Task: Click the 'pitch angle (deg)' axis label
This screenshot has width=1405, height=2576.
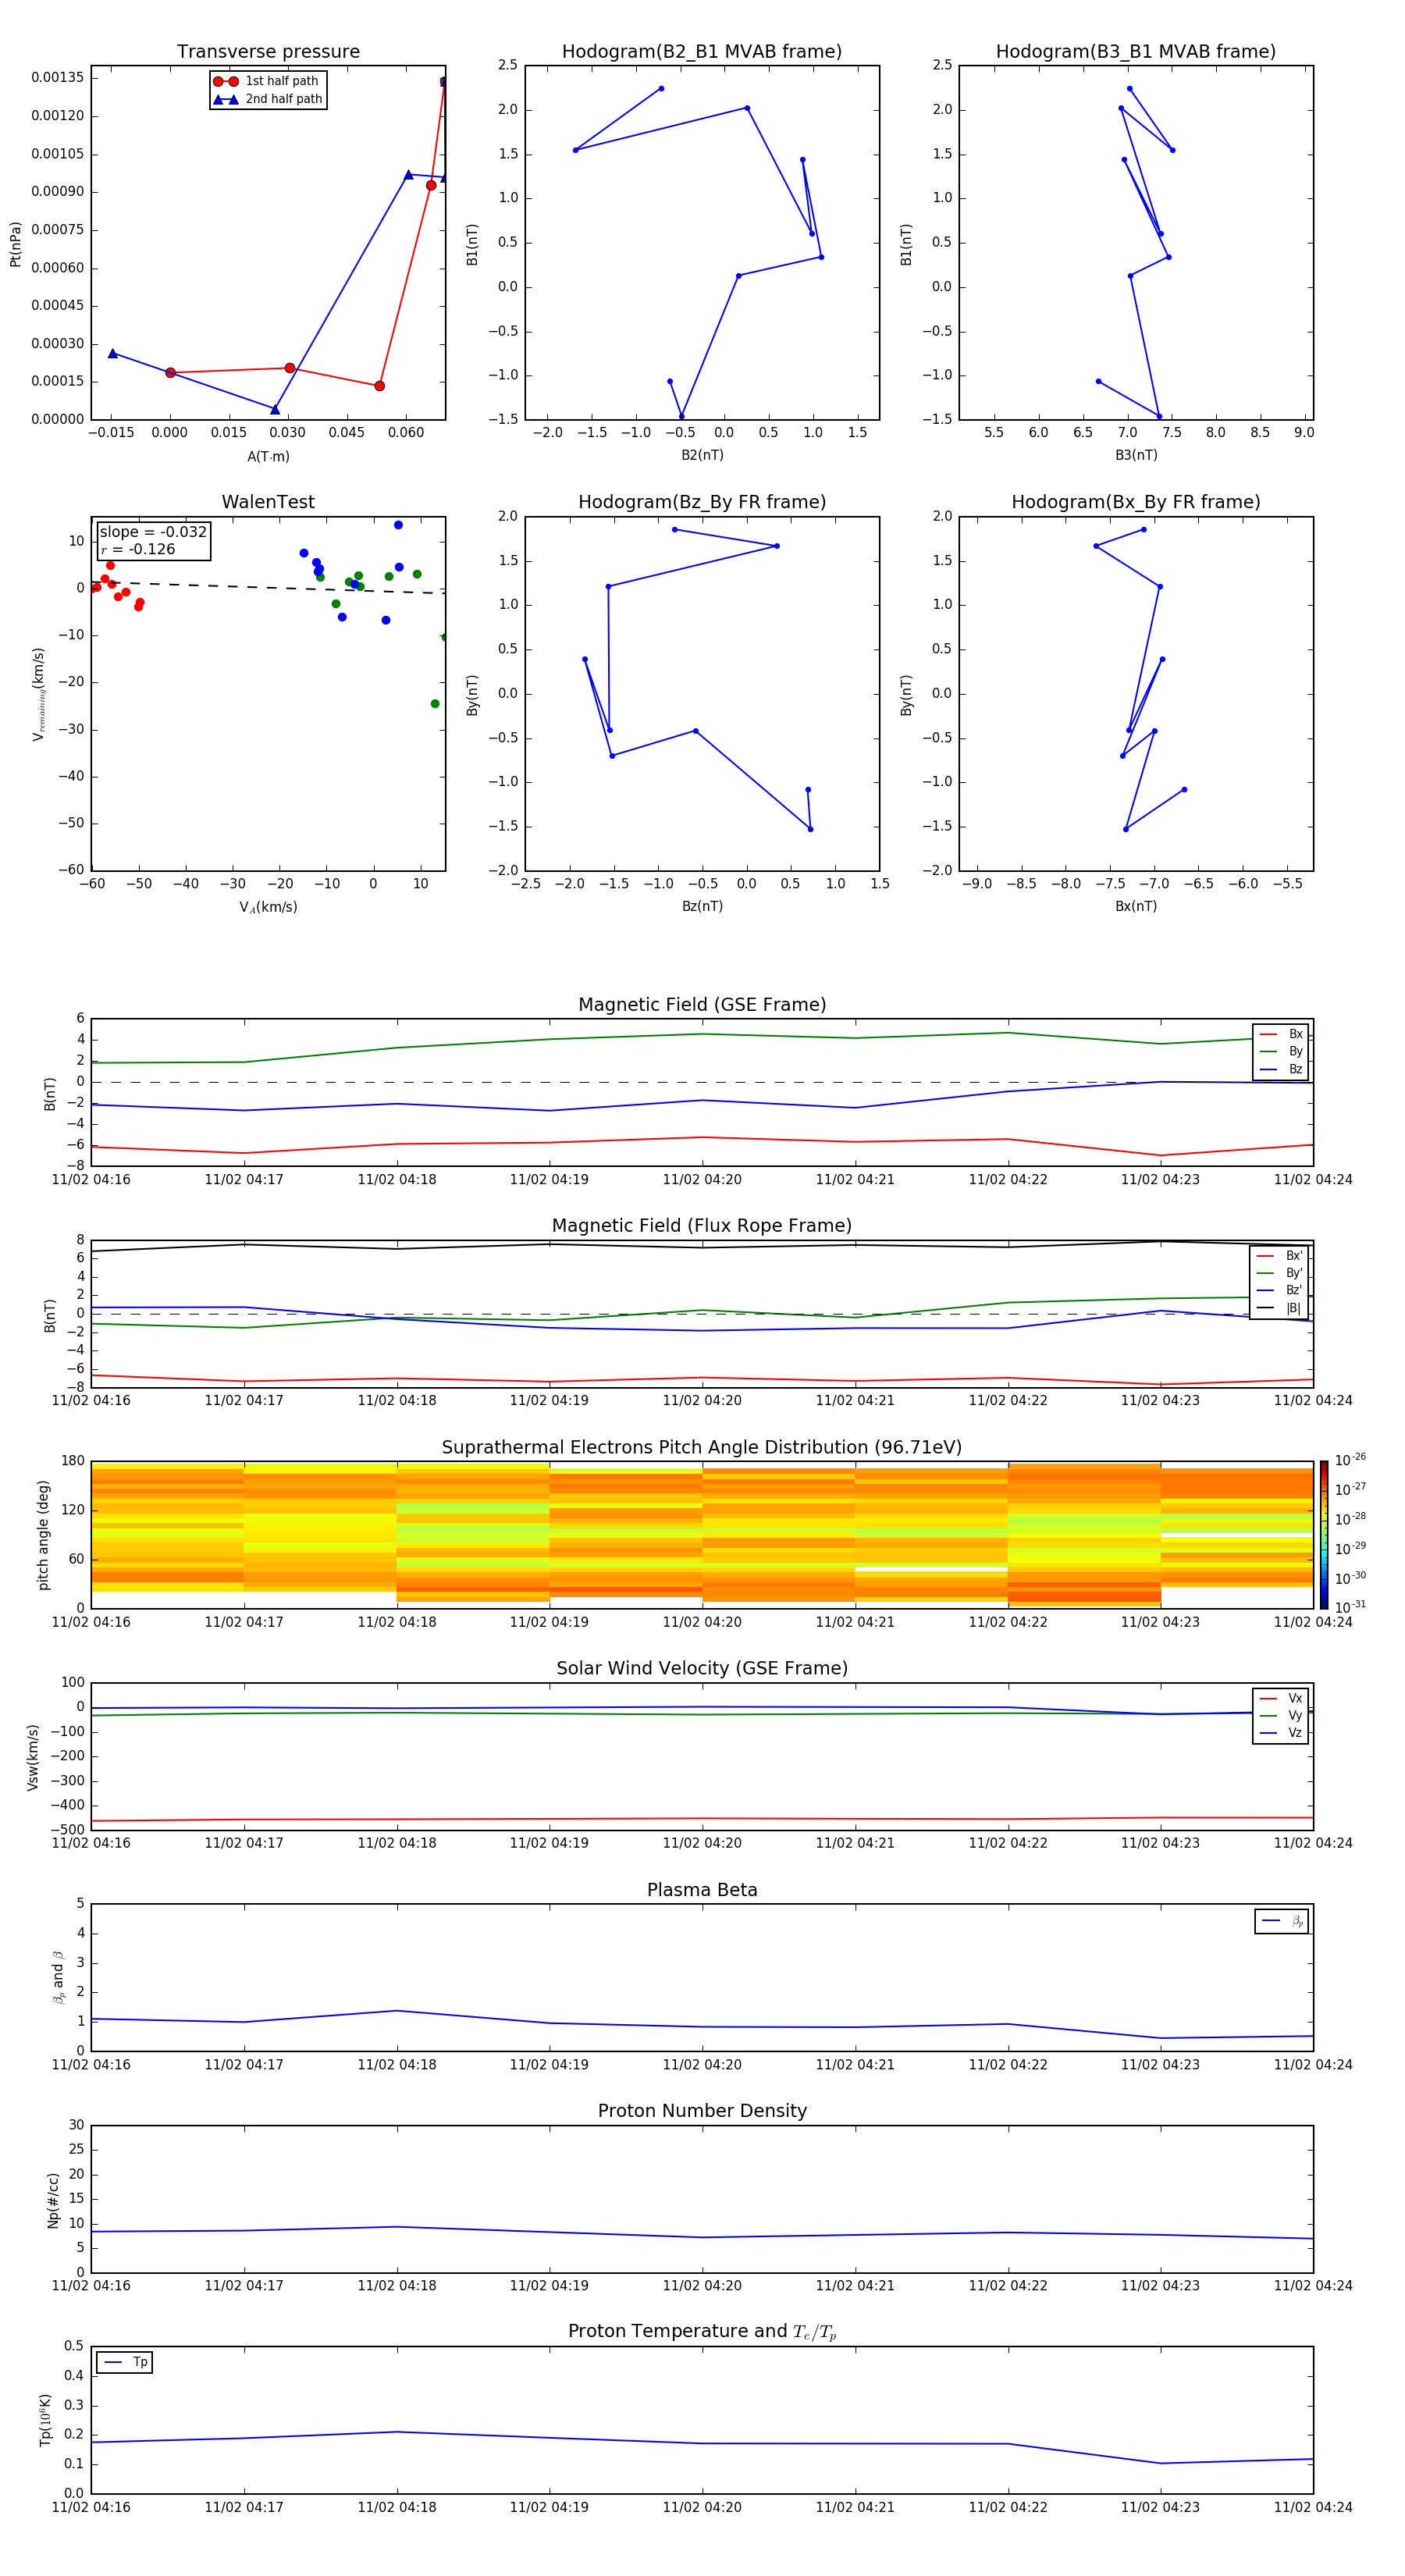Action: 43,1535
